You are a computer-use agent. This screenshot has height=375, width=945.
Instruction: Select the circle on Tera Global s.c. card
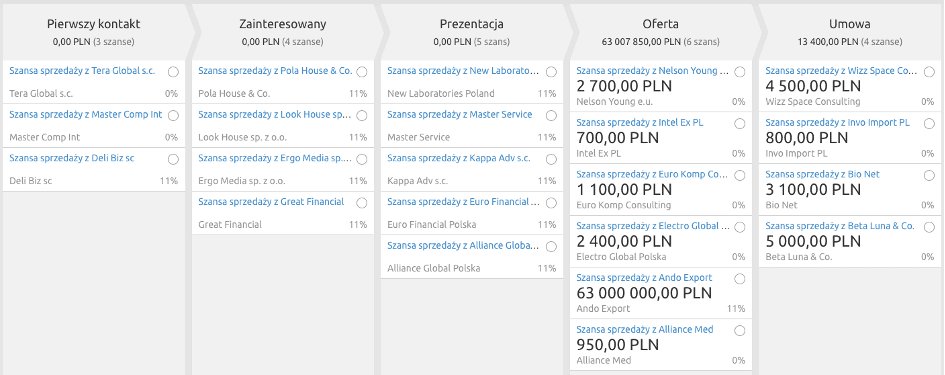(173, 72)
